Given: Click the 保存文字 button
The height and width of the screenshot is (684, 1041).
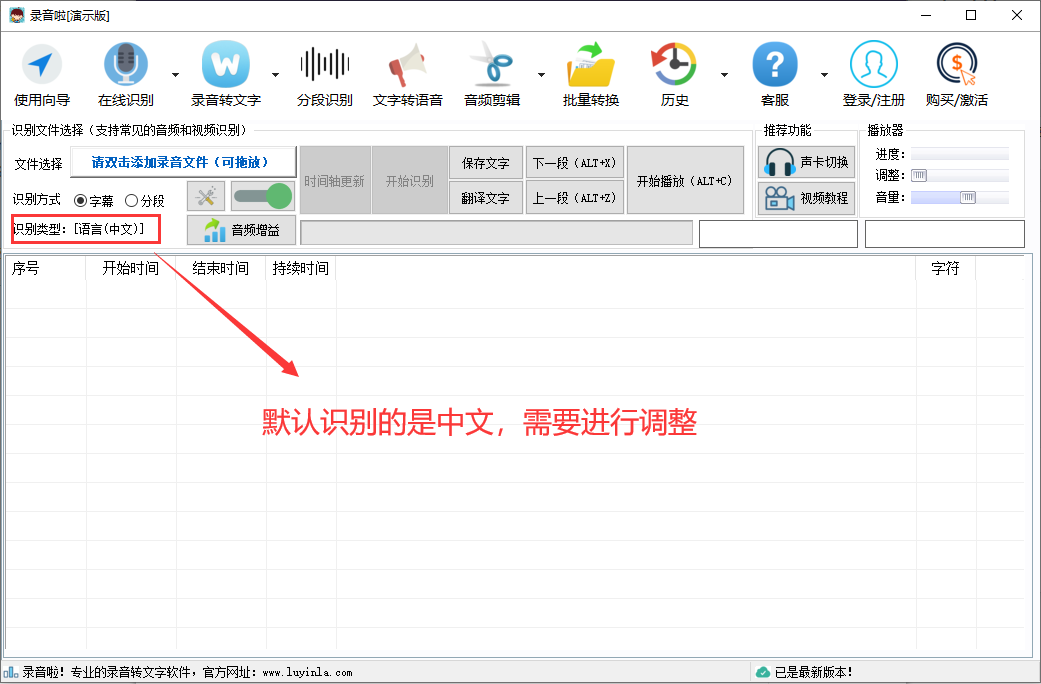Looking at the screenshot, I should 486,163.
